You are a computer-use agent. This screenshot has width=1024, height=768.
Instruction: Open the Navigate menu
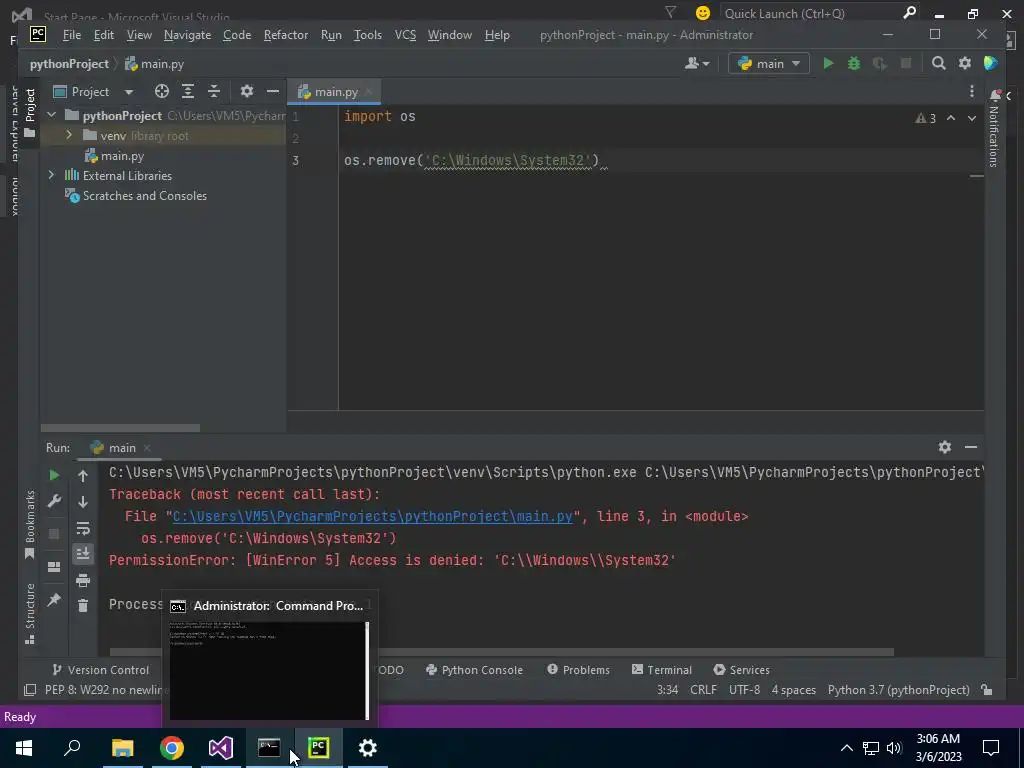click(x=187, y=35)
